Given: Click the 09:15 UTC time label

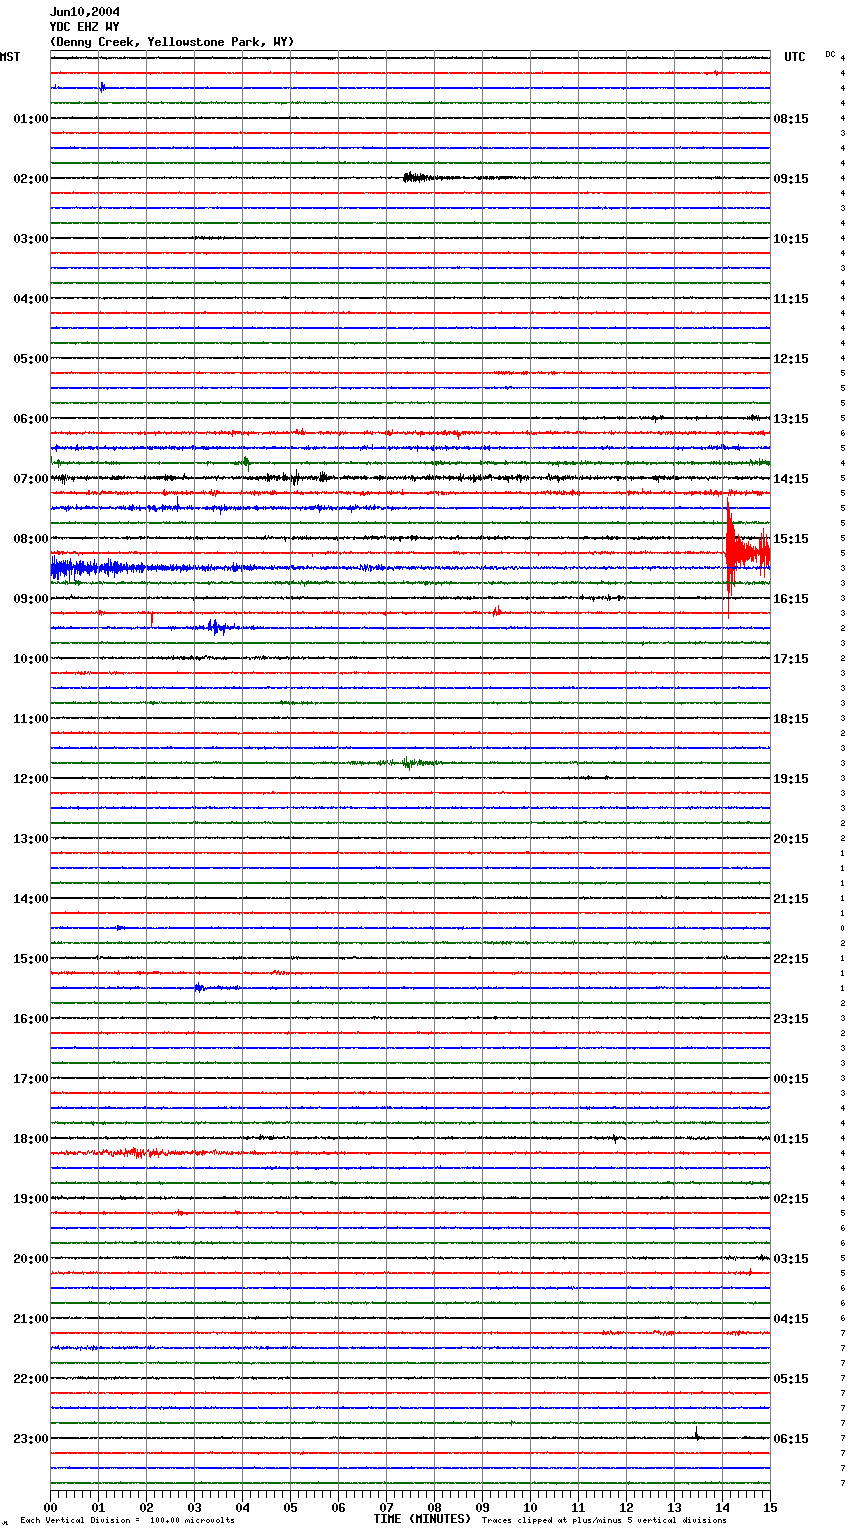Looking at the screenshot, I should [x=791, y=179].
